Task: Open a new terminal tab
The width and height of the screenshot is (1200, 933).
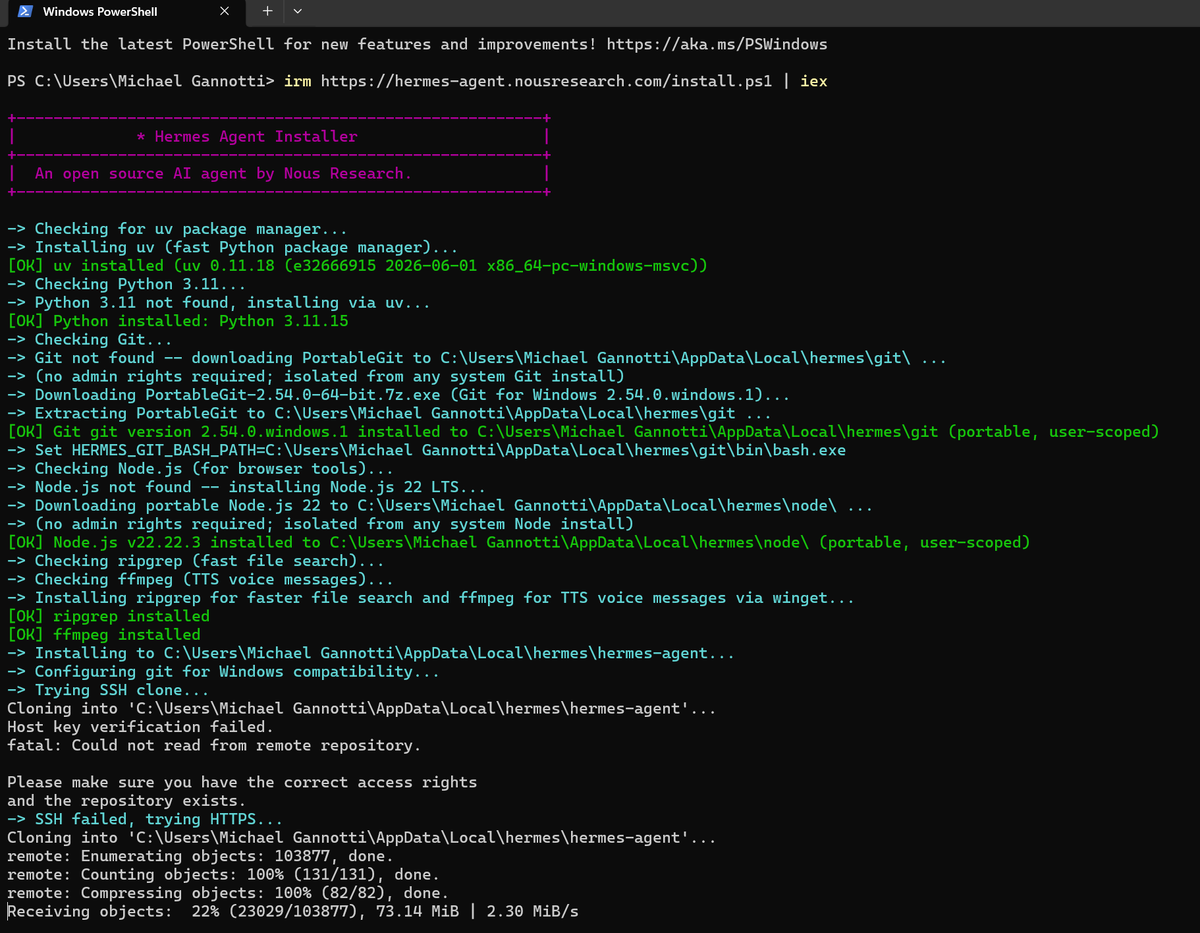Action: pyautogui.click(x=267, y=12)
